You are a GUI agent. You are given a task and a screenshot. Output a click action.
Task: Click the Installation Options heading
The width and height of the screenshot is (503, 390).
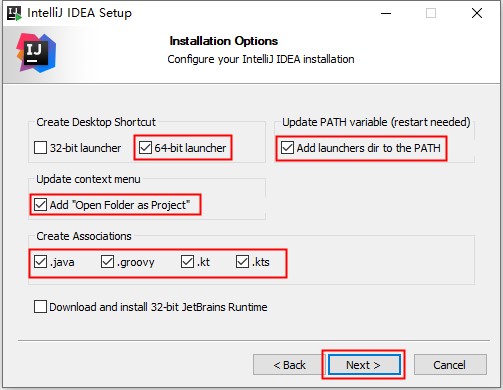pyautogui.click(x=224, y=41)
